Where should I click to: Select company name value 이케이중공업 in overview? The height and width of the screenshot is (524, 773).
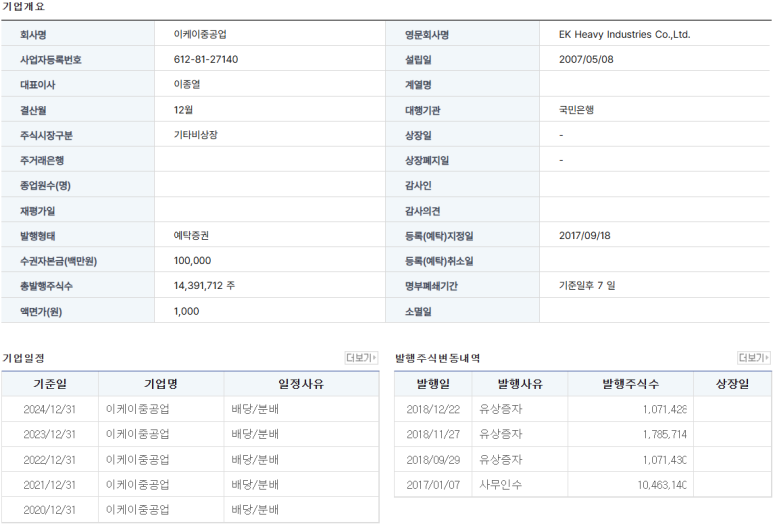coord(200,34)
